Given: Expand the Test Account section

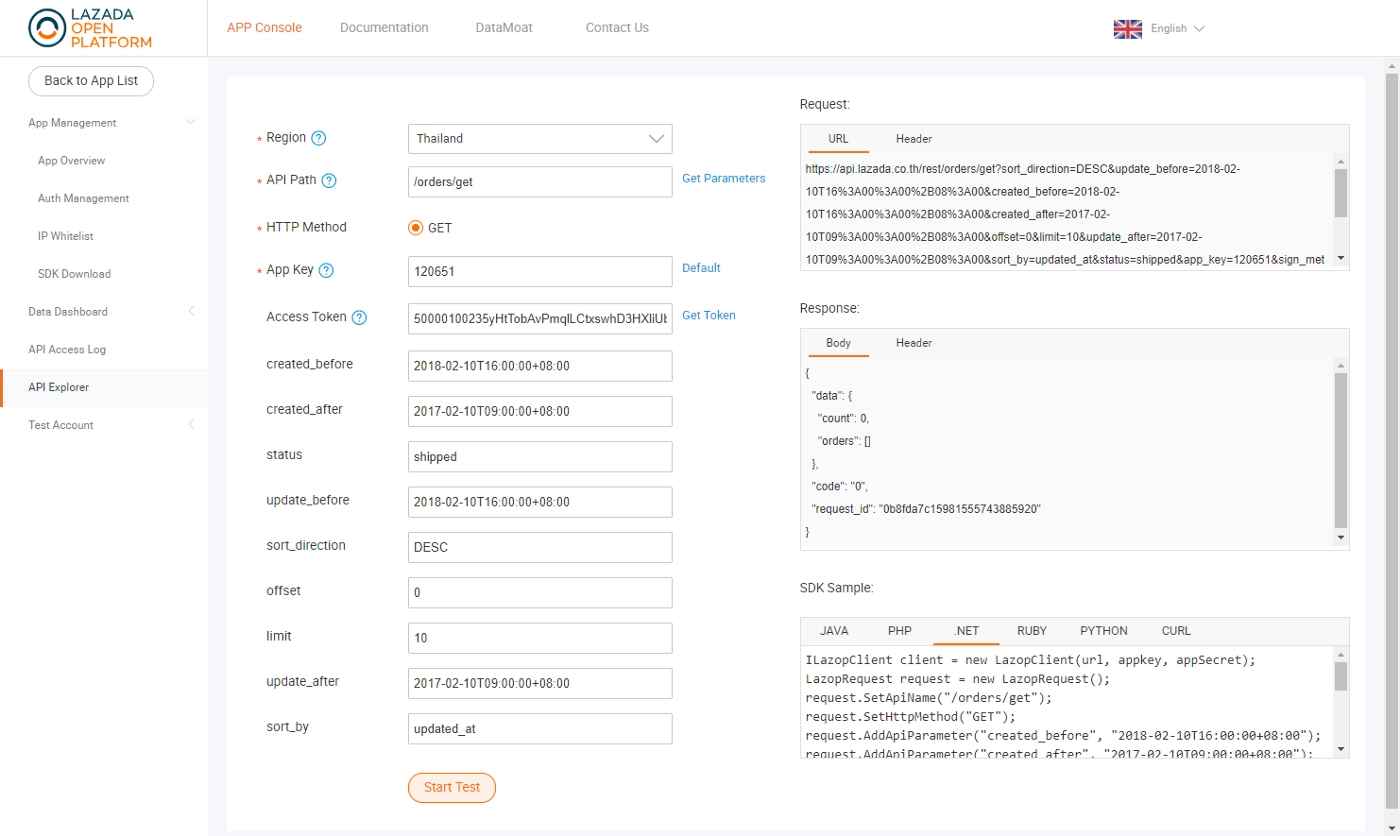Looking at the screenshot, I should [192, 424].
